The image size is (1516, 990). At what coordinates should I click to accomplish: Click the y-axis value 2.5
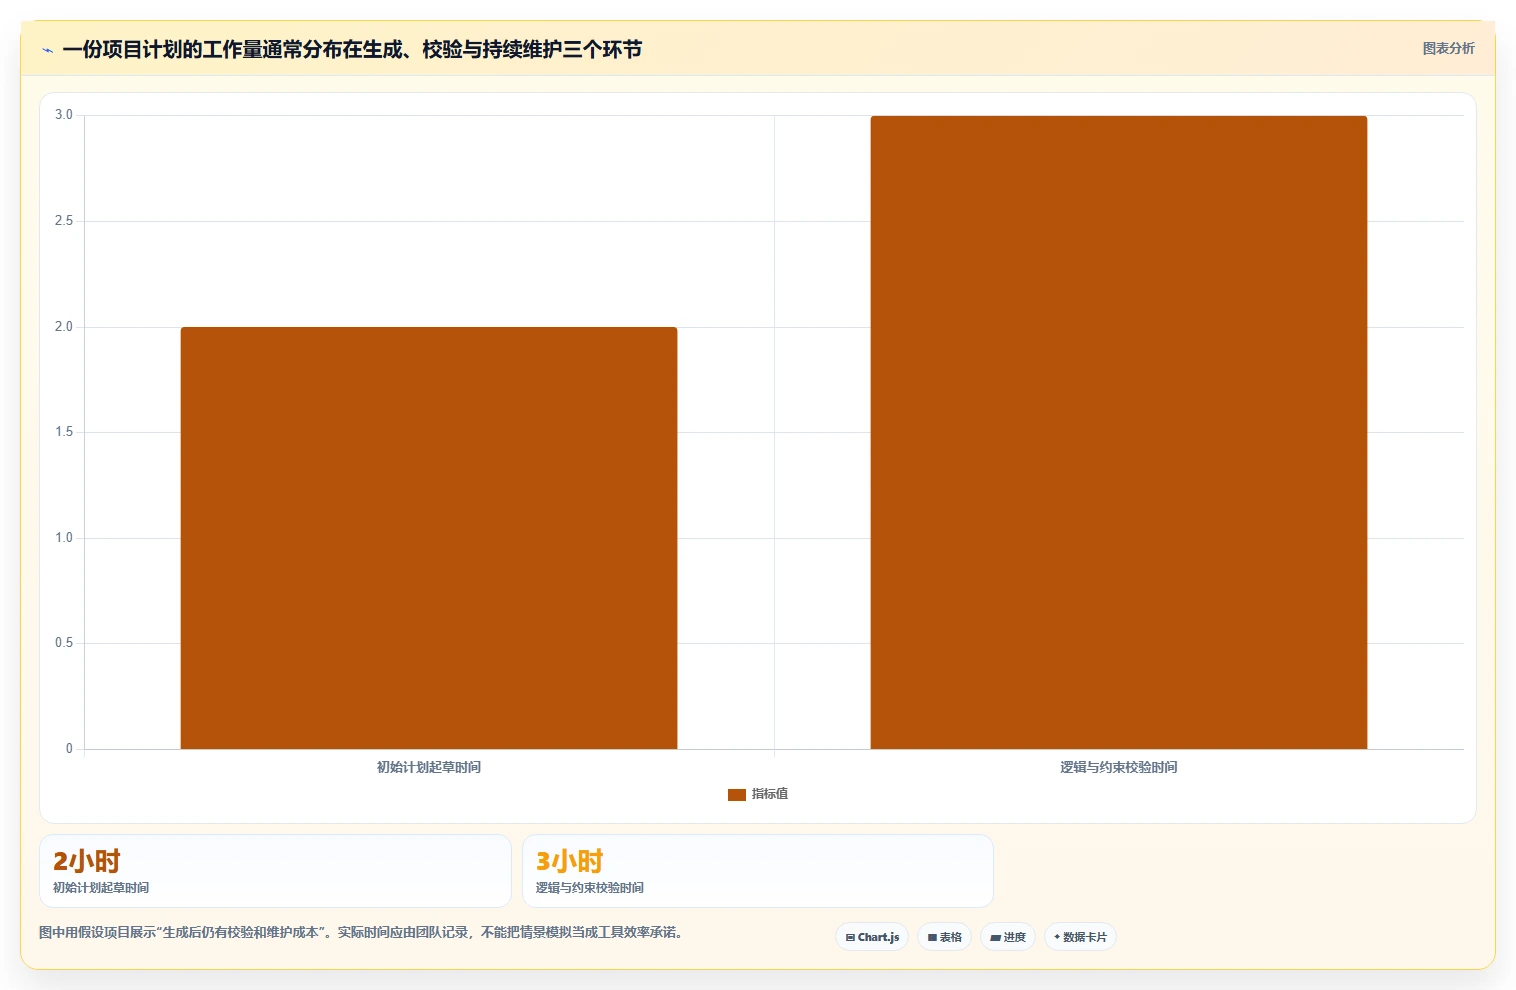[x=64, y=221]
